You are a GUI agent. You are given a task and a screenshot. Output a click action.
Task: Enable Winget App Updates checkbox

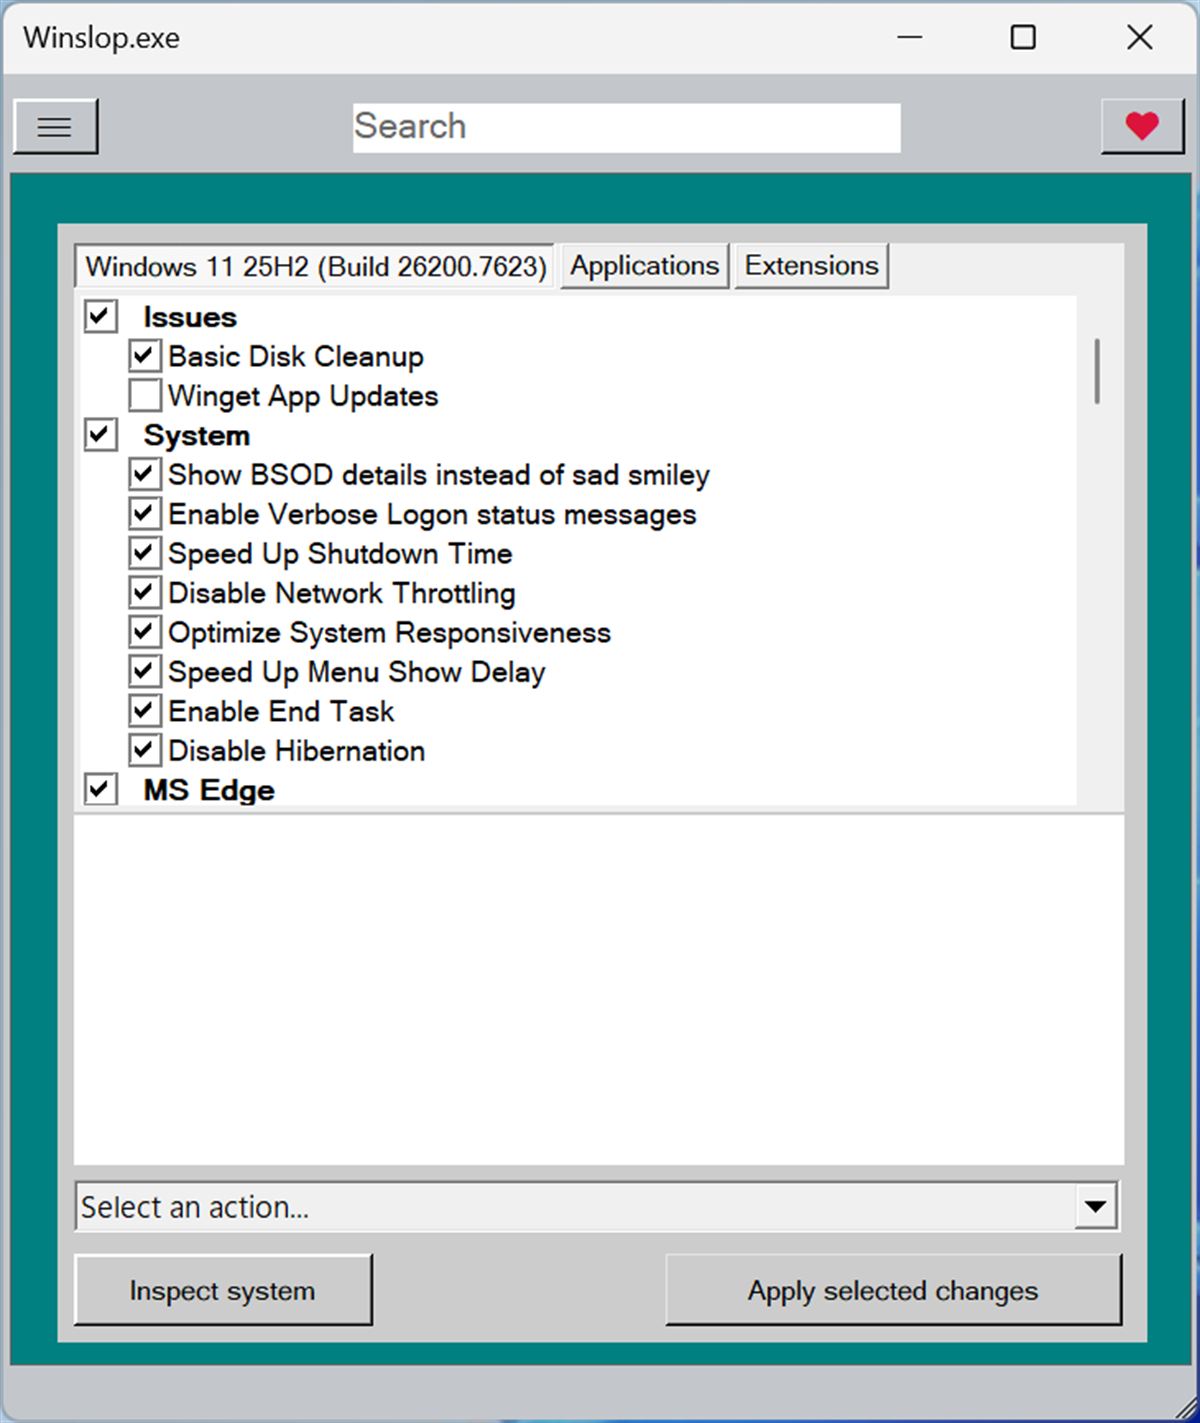tap(144, 396)
